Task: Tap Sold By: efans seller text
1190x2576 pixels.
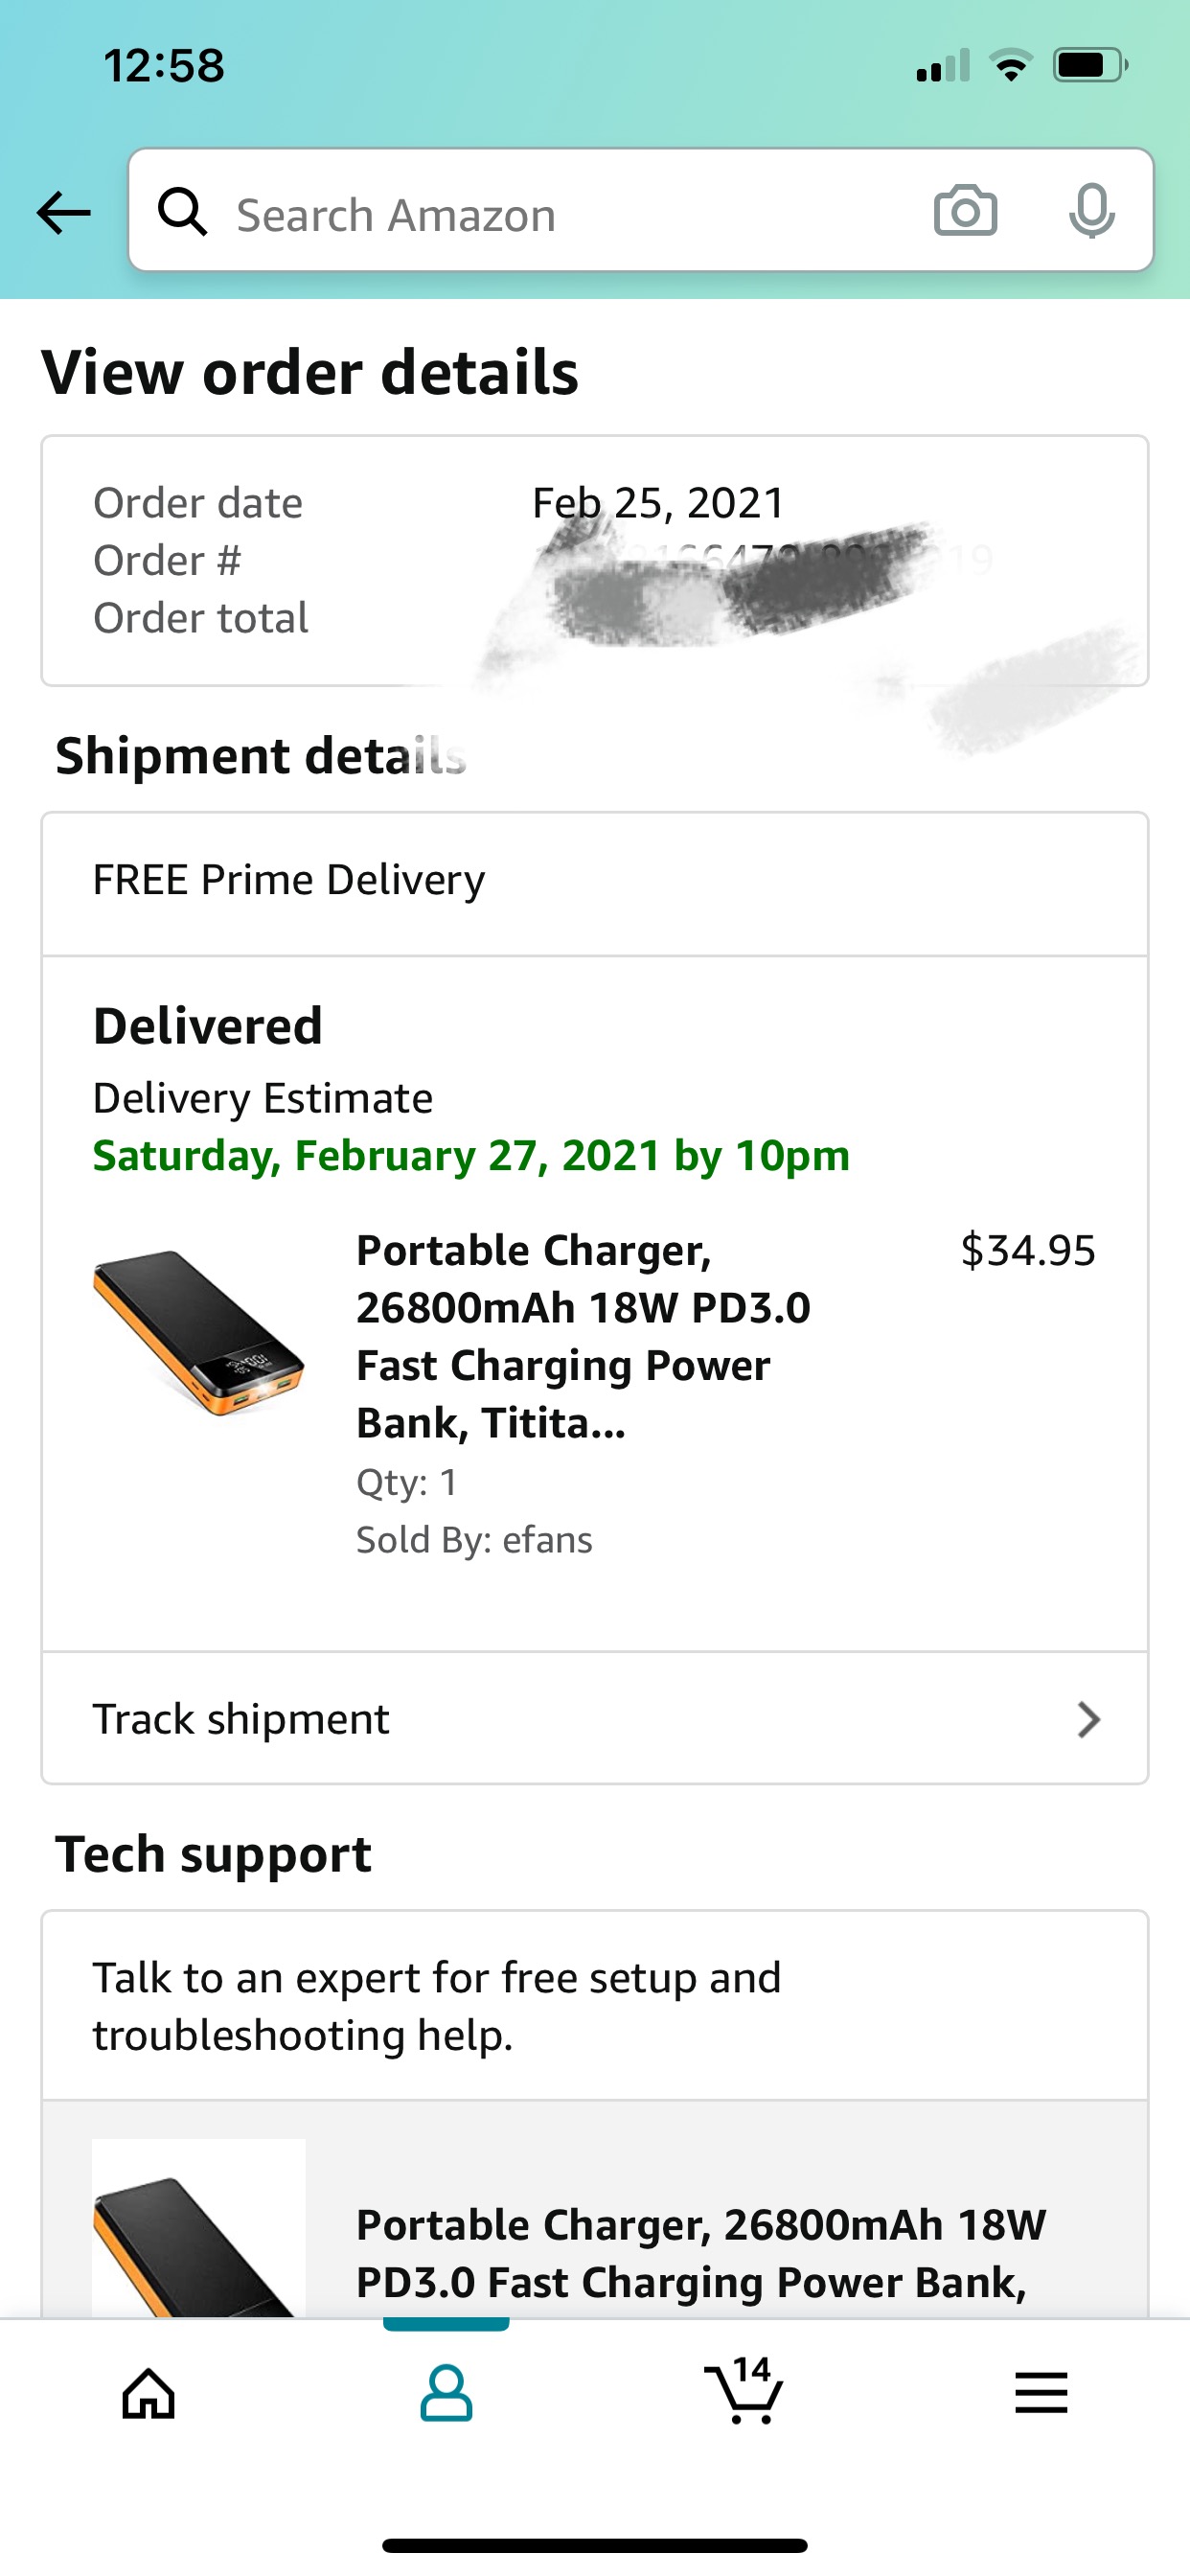Action: [x=474, y=1540]
